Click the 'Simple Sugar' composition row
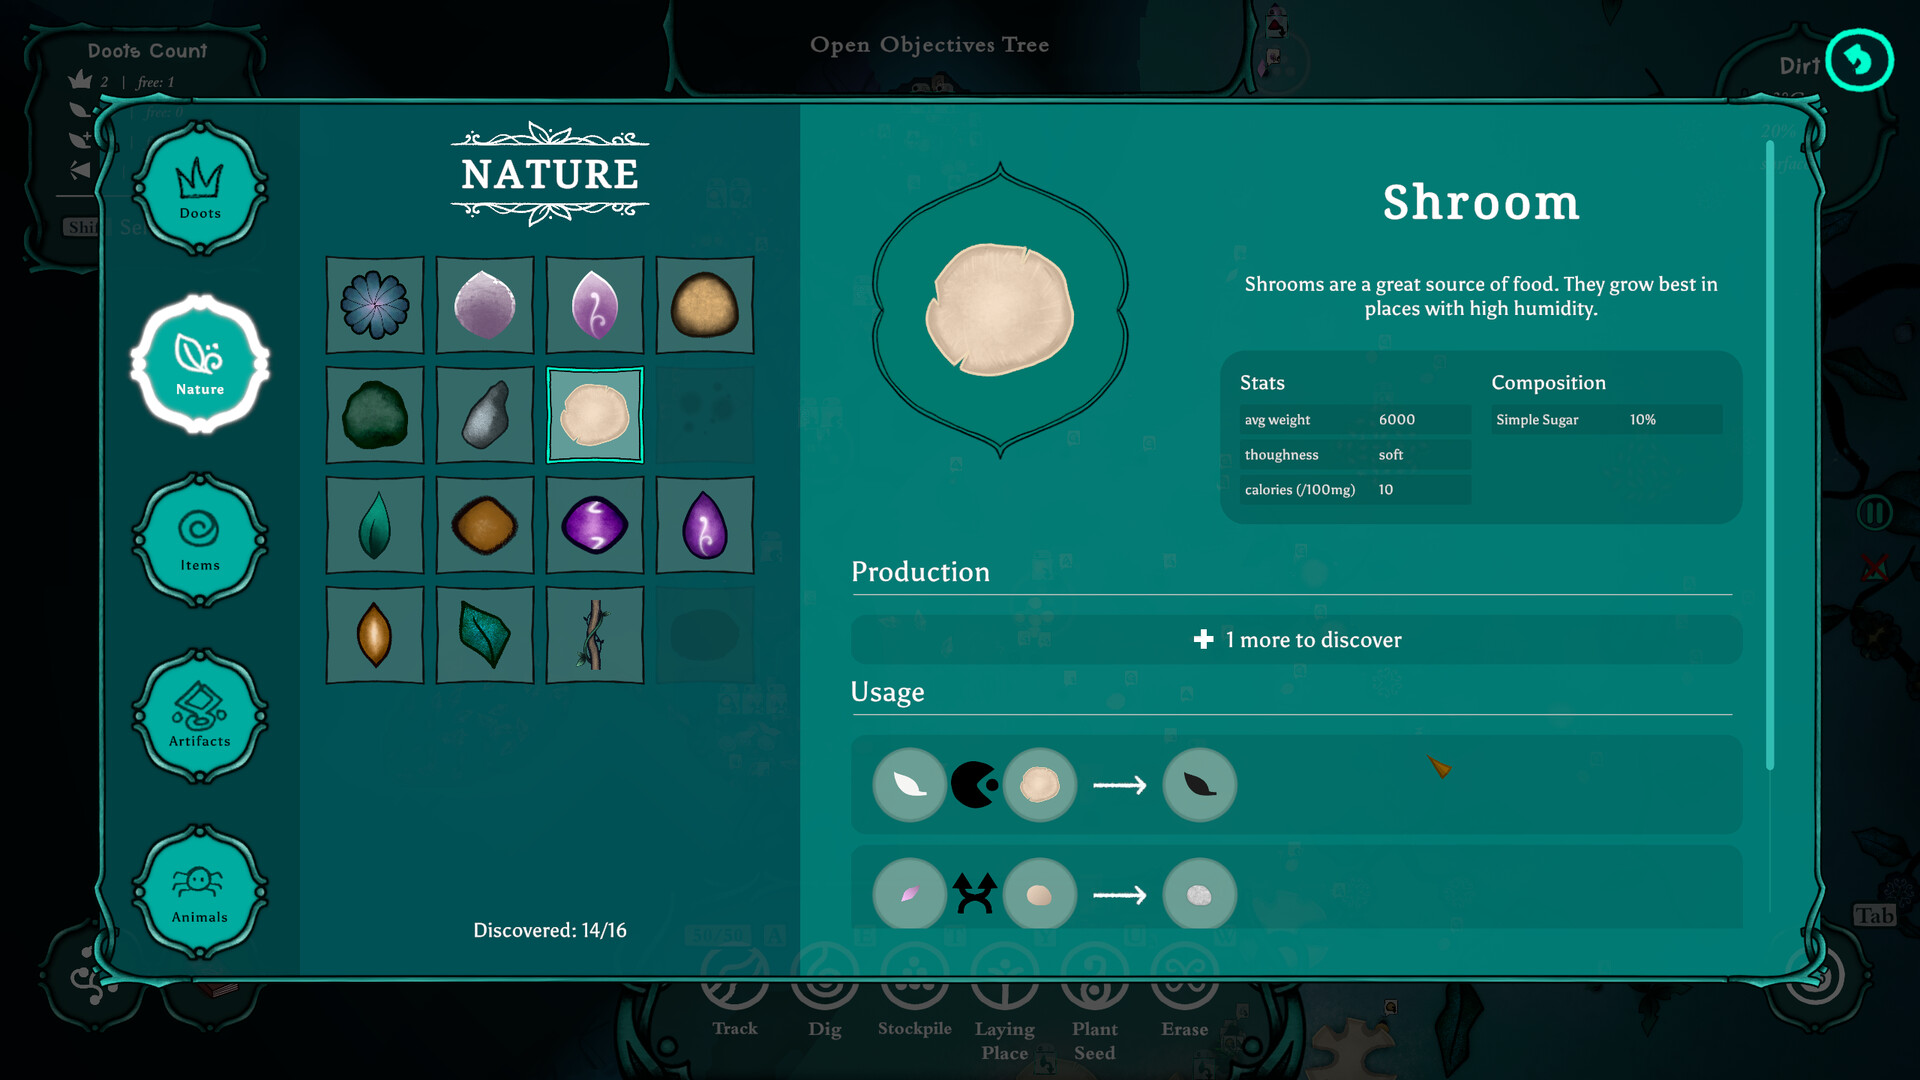This screenshot has height=1080, width=1920. pyautogui.click(x=1607, y=420)
